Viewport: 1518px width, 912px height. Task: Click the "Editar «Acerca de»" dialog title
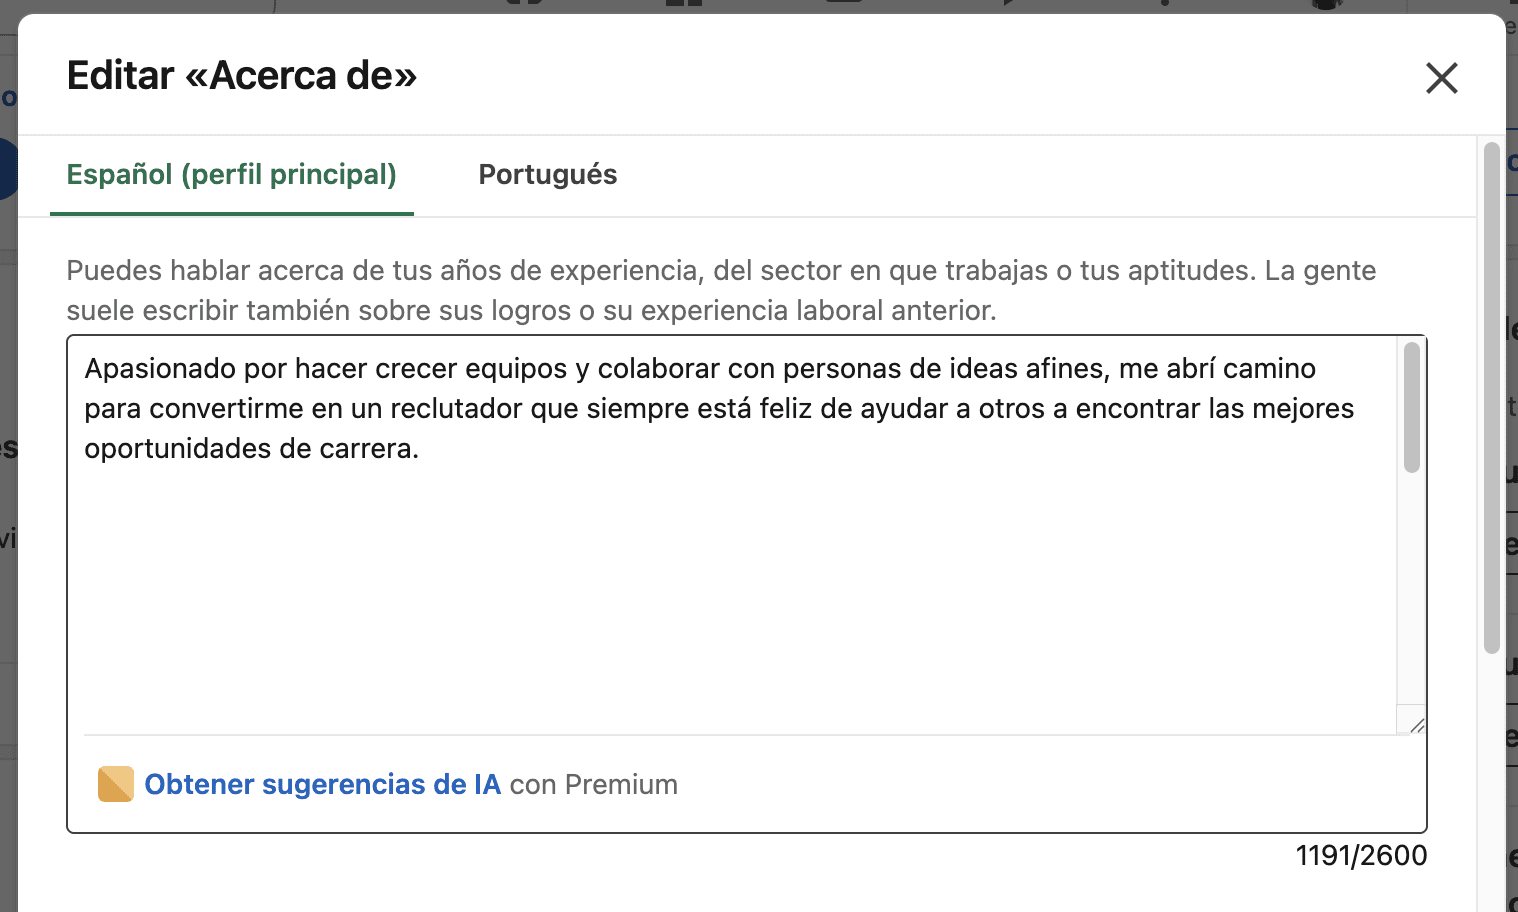pos(242,76)
